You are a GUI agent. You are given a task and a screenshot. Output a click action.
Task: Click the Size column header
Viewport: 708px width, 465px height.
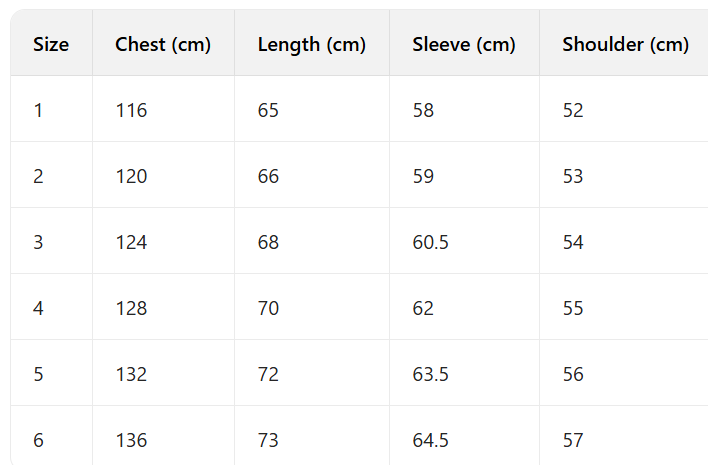point(51,44)
